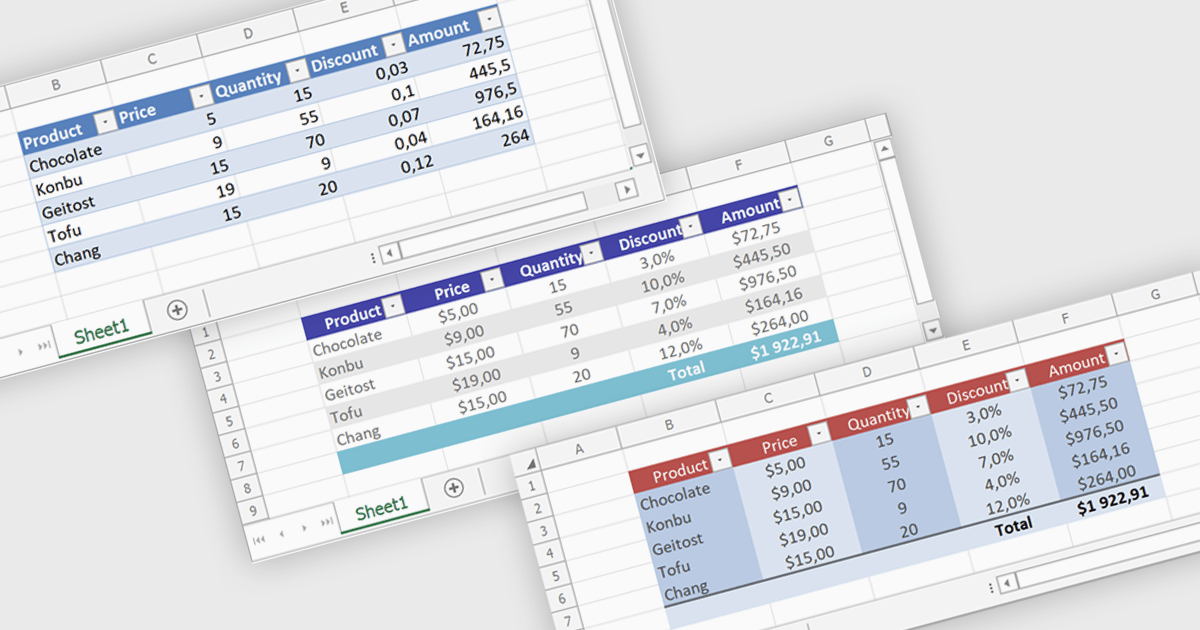
Task: Add a new sheet in the purple table window
Action: point(453,487)
